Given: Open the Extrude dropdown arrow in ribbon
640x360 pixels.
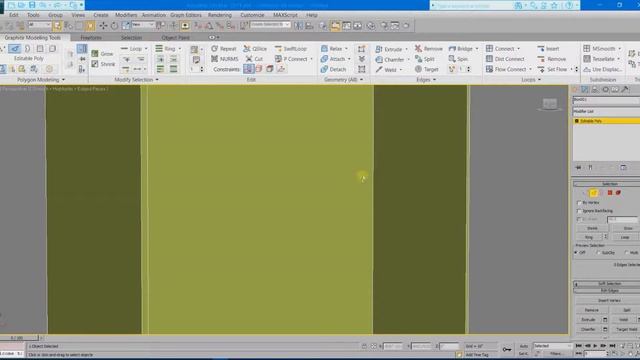Looking at the screenshot, I should (407, 49).
